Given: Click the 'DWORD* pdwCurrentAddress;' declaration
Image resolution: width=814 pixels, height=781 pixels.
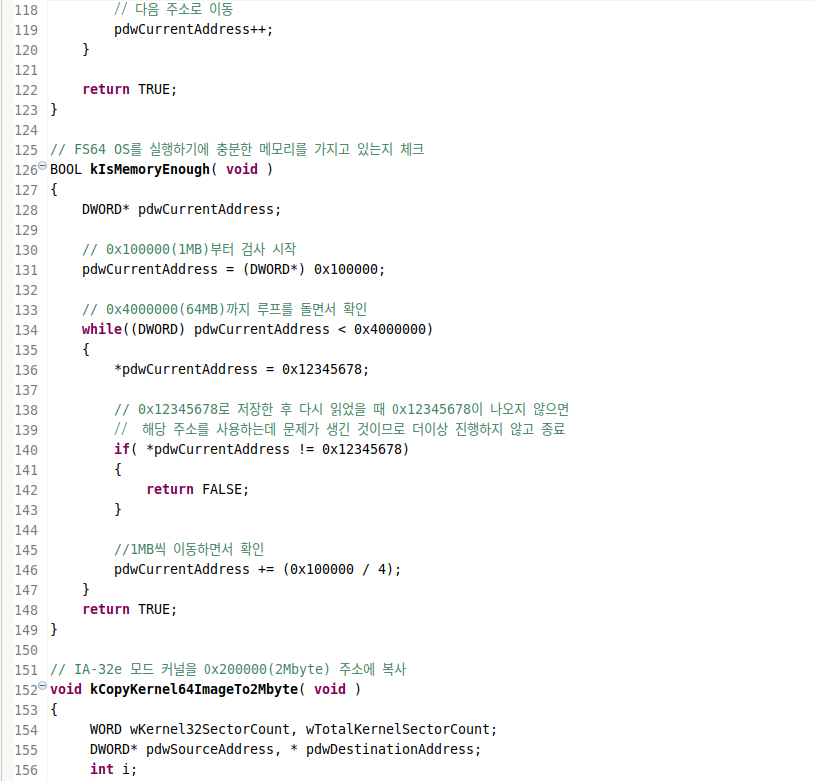Looking at the screenshot, I should pyautogui.click(x=181, y=210).
